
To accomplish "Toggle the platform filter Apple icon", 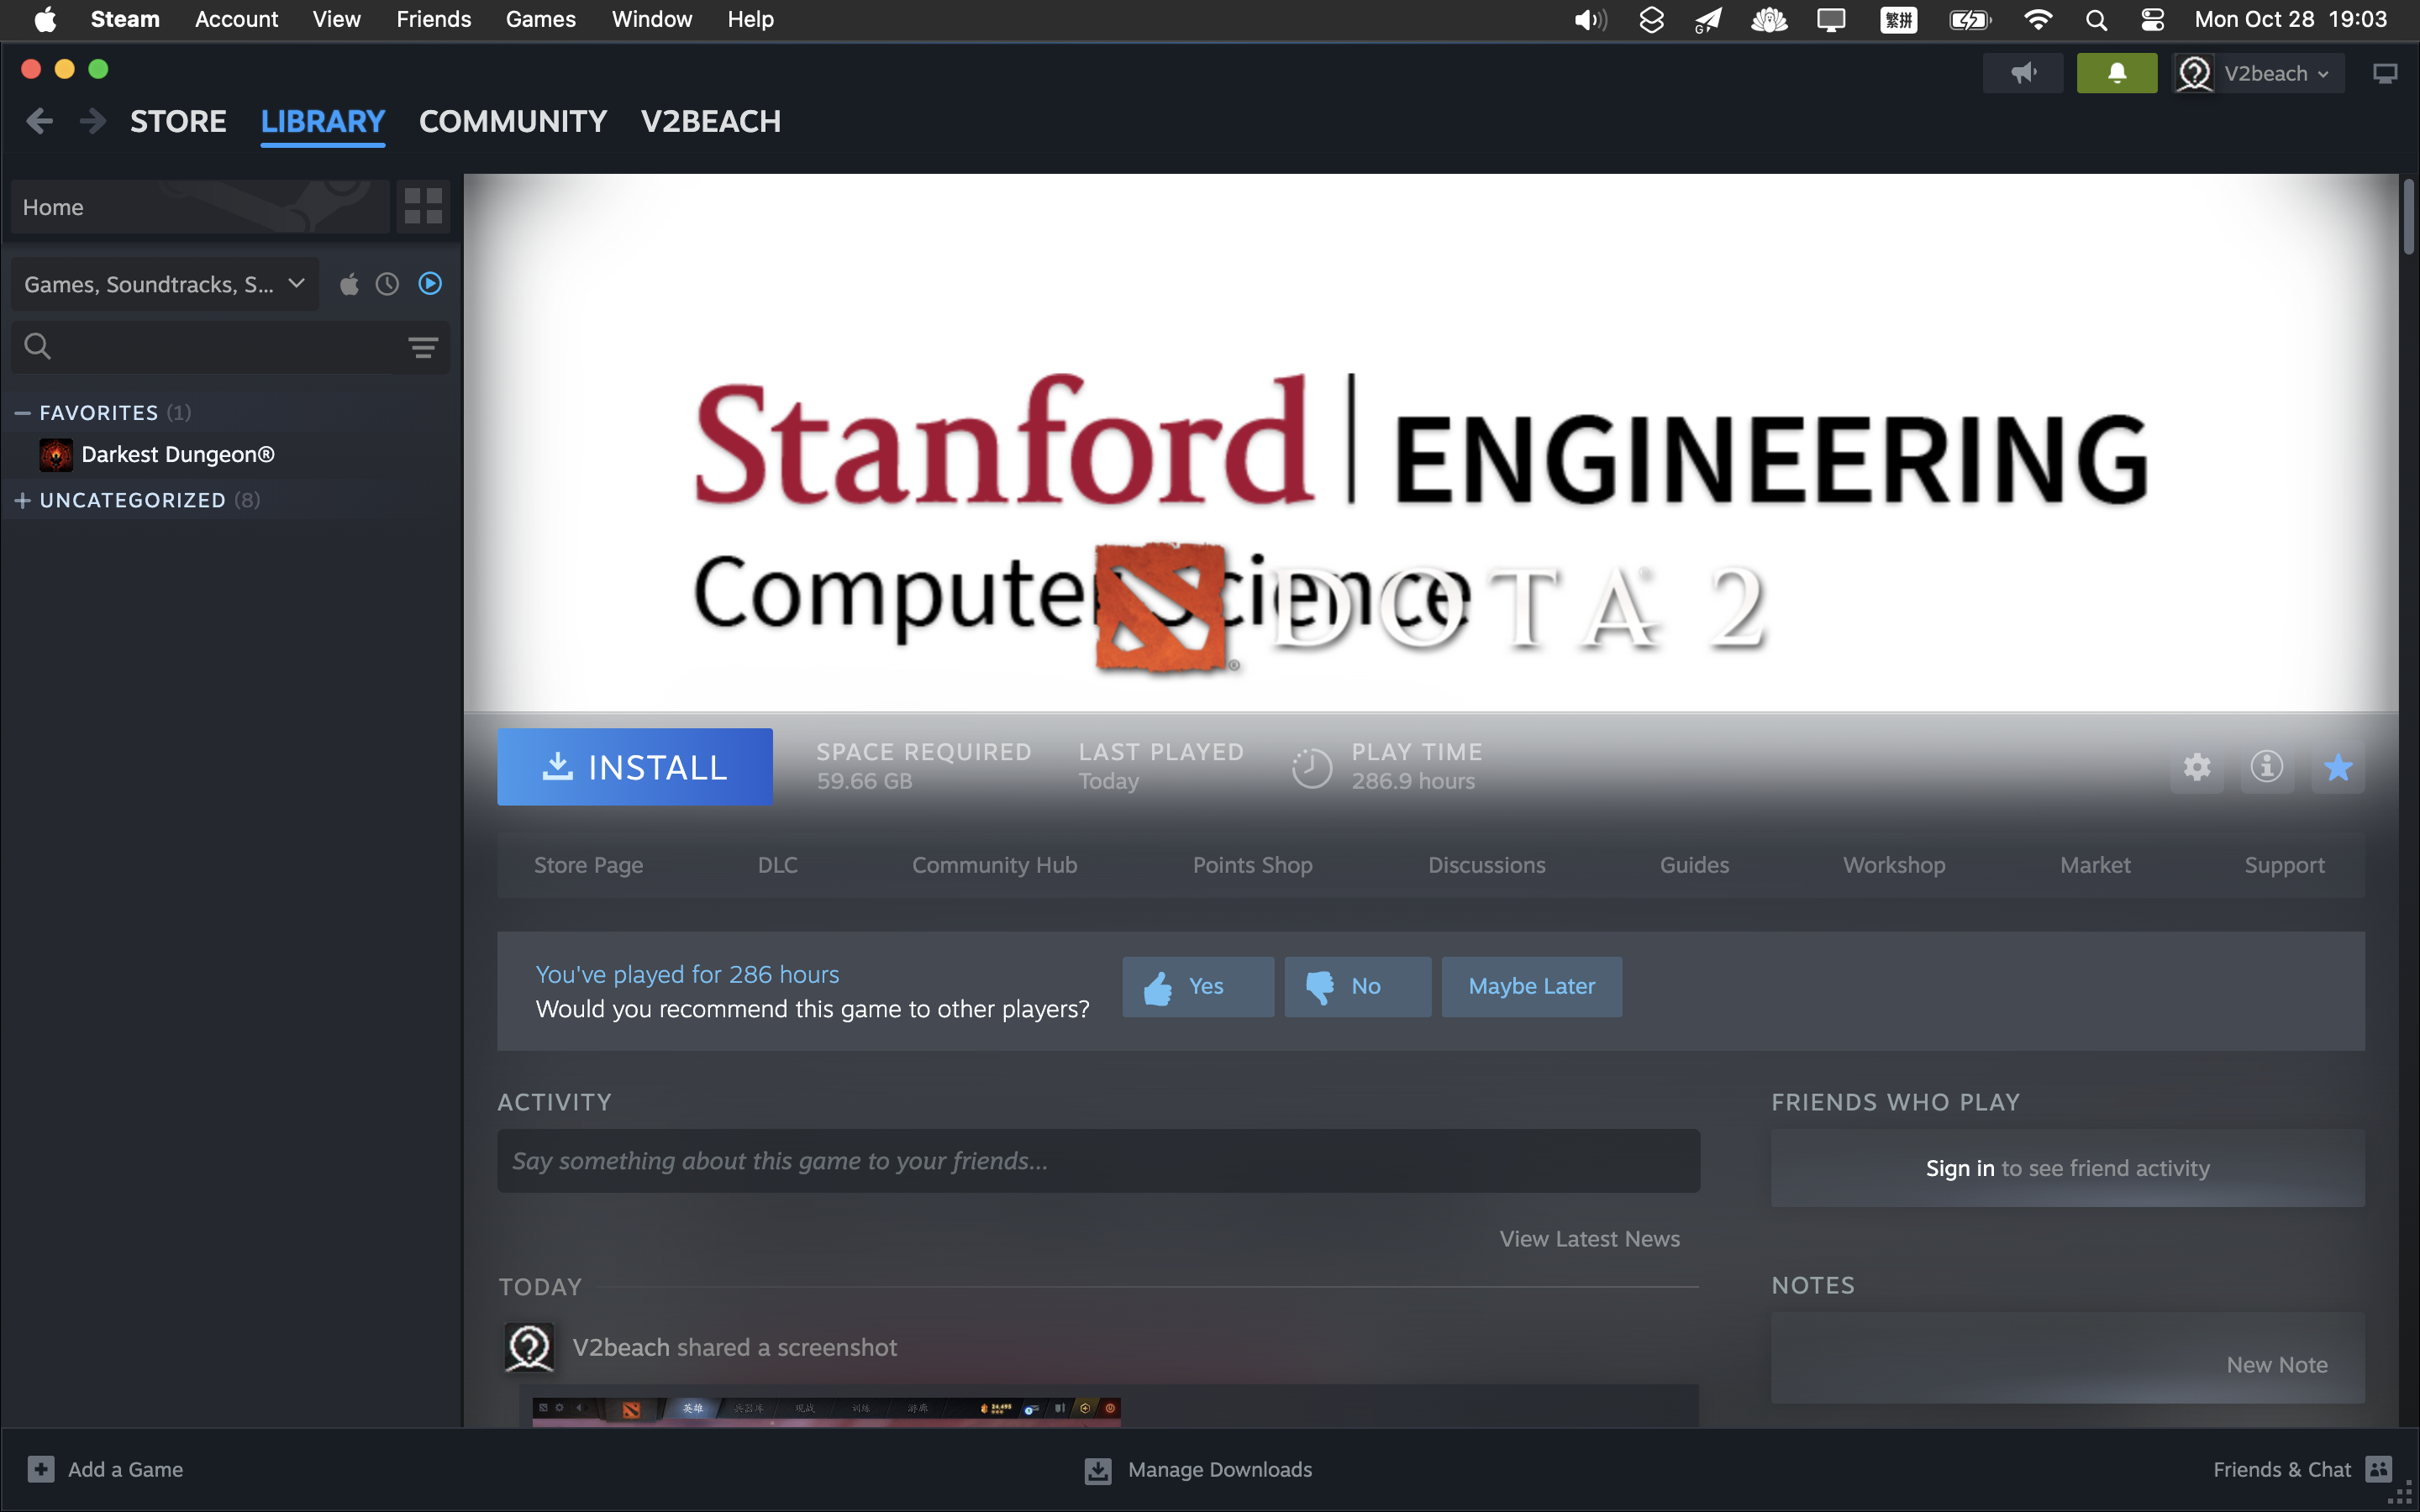I will tap(349, 284).
